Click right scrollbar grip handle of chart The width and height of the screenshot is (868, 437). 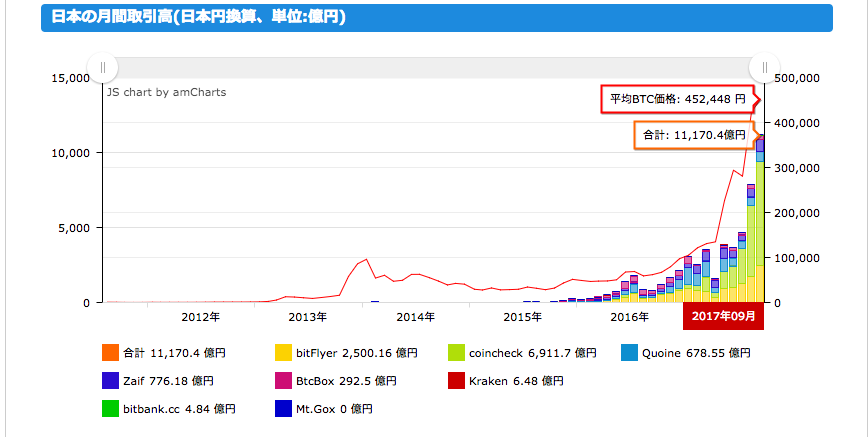pos(764,68)
